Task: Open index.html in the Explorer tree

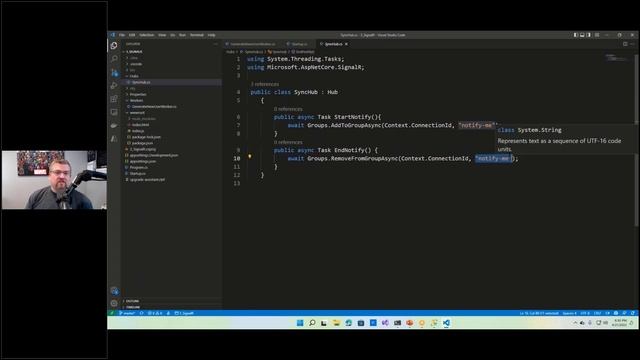Action: point(140,125)
